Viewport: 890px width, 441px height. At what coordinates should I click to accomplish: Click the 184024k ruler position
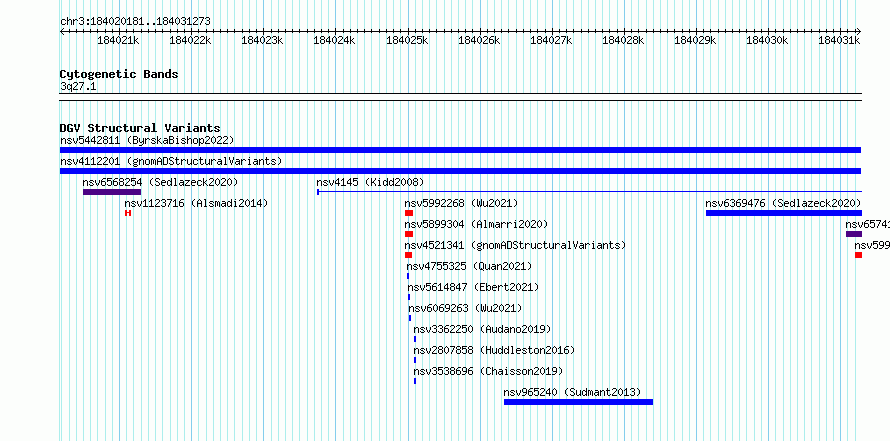point(334,40)
